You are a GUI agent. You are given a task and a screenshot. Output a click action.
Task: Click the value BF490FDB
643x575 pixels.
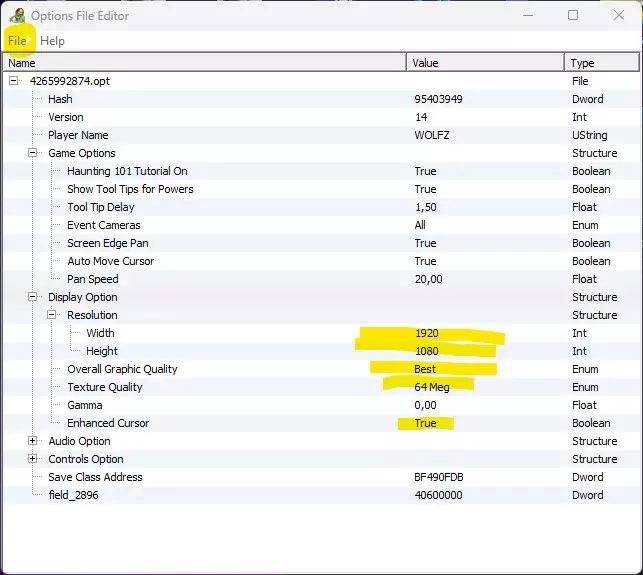(439, 477)
